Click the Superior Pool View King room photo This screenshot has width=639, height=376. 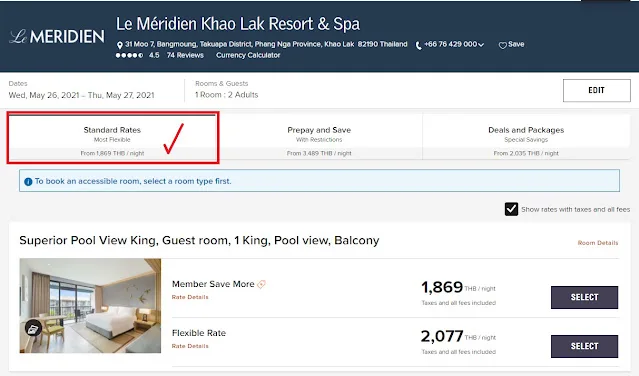coord(90,306)
